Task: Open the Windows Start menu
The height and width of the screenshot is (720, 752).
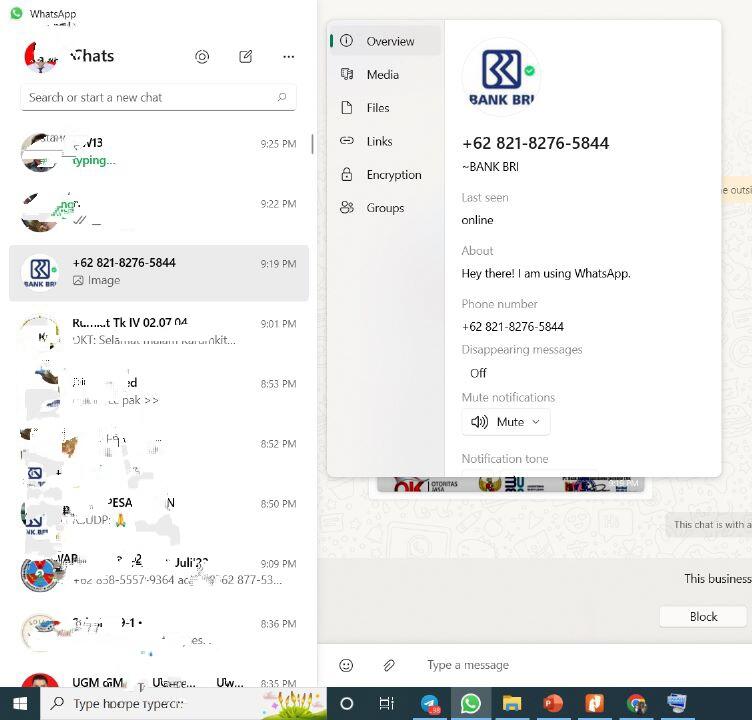Action: click(x=20, y=704)
